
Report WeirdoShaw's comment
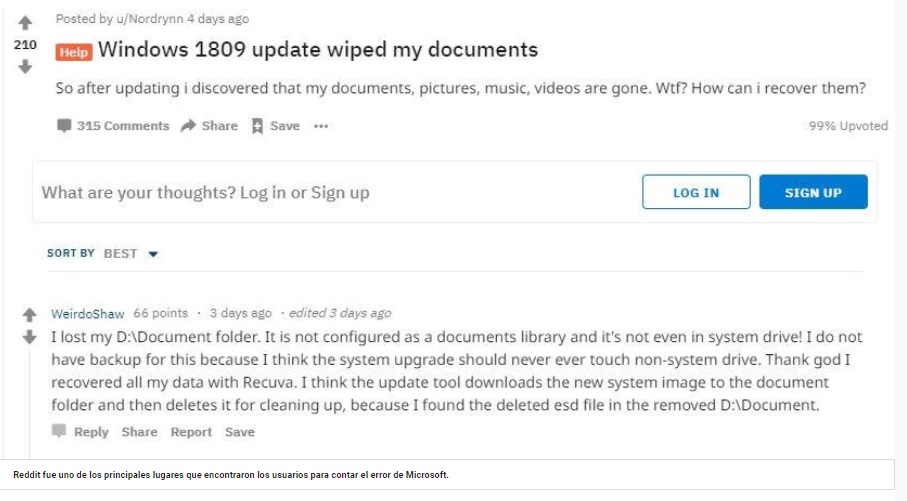click(x=191, y=432)
